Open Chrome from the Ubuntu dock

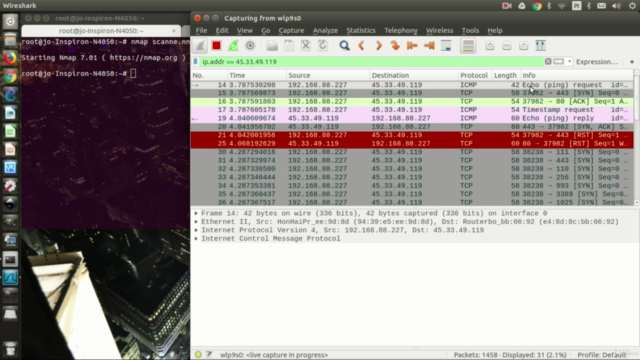click(x=10, y=76)
